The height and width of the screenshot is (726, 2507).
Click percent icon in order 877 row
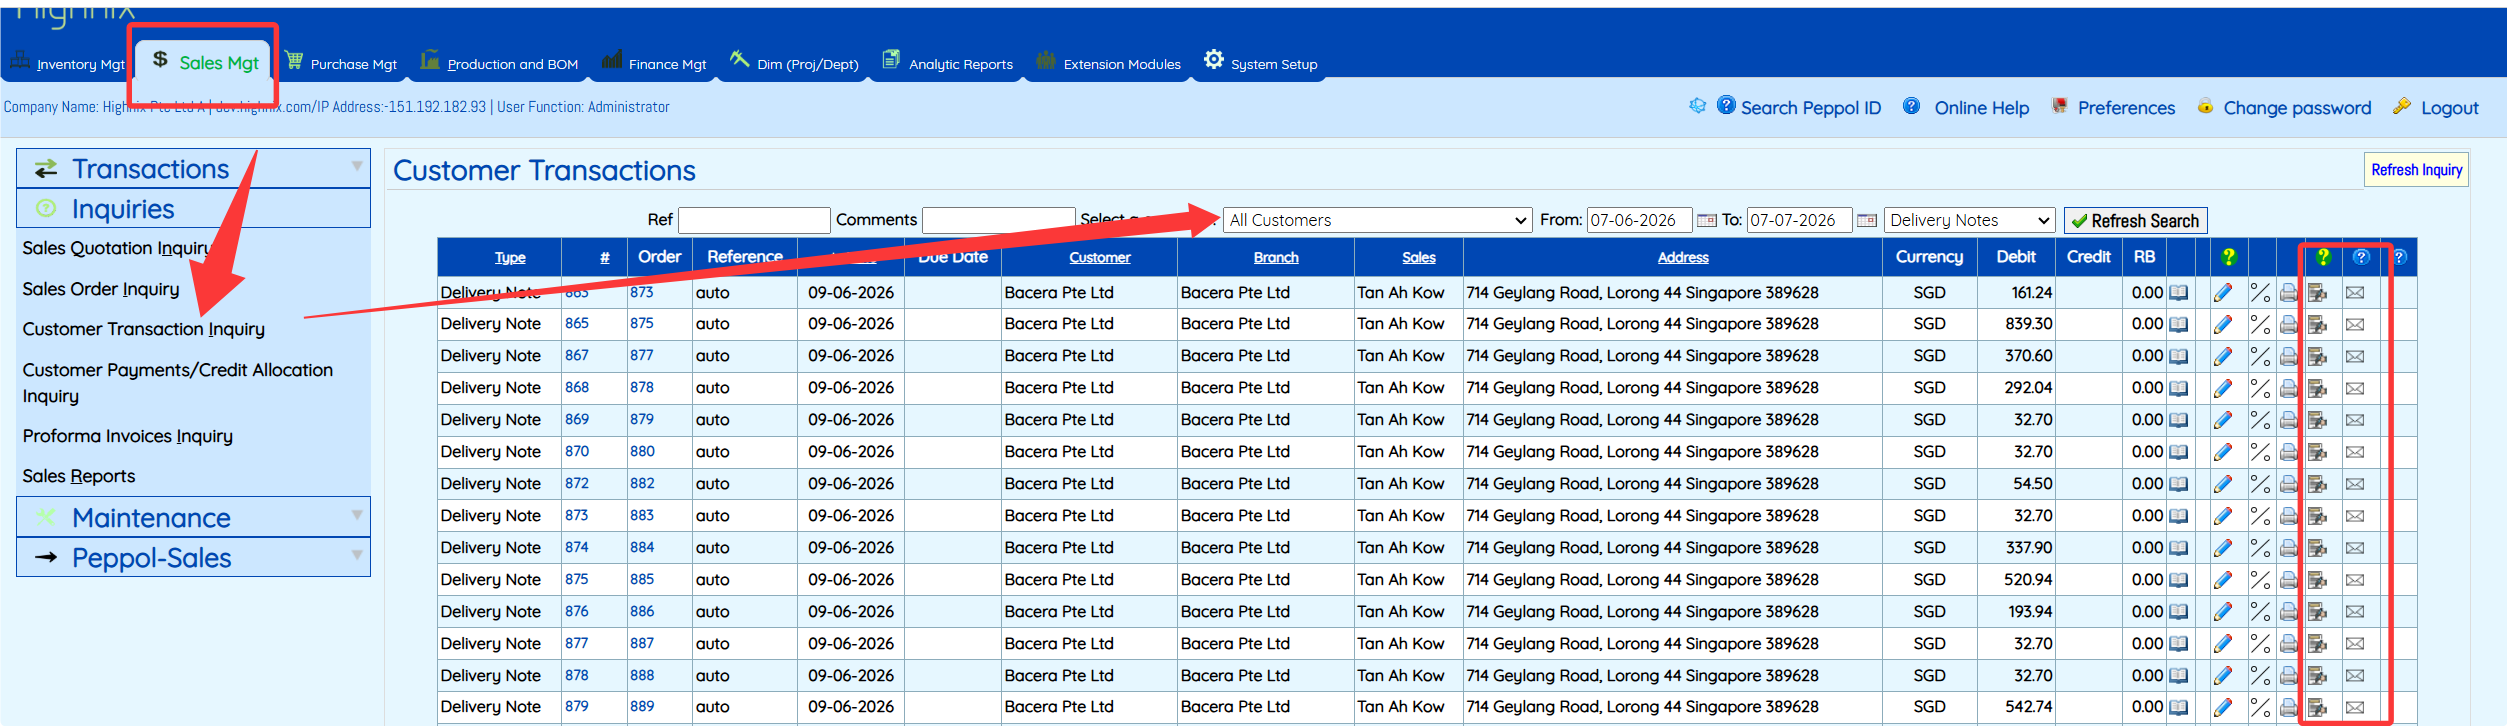tap(2259, 356)
